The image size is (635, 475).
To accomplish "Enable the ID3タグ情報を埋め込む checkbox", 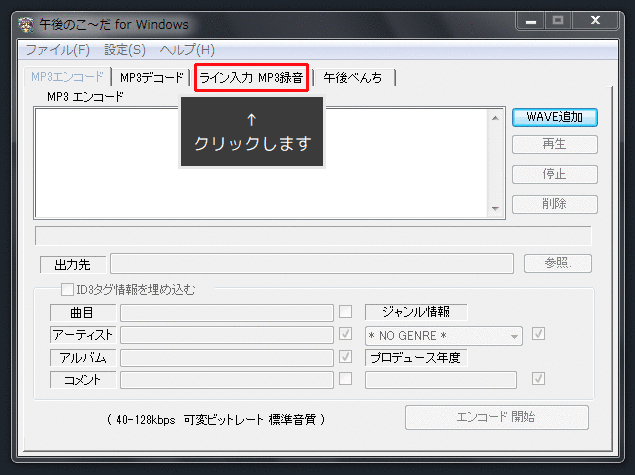I will [68, 290].
